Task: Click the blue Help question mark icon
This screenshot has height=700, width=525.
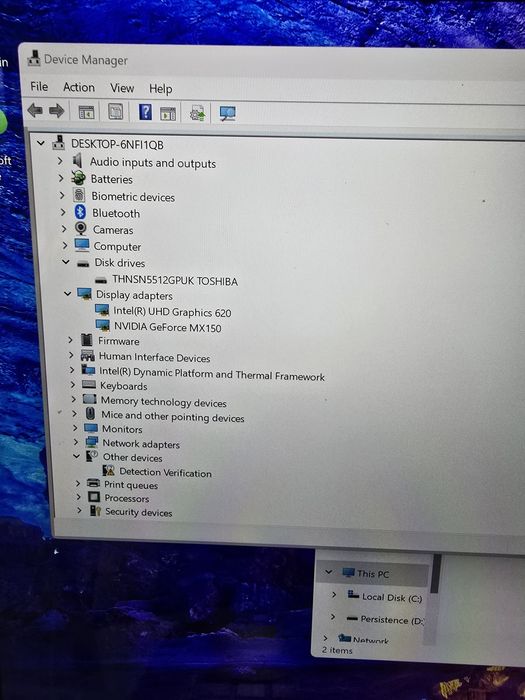Action: pyautogui.click(x=145, y=112)
